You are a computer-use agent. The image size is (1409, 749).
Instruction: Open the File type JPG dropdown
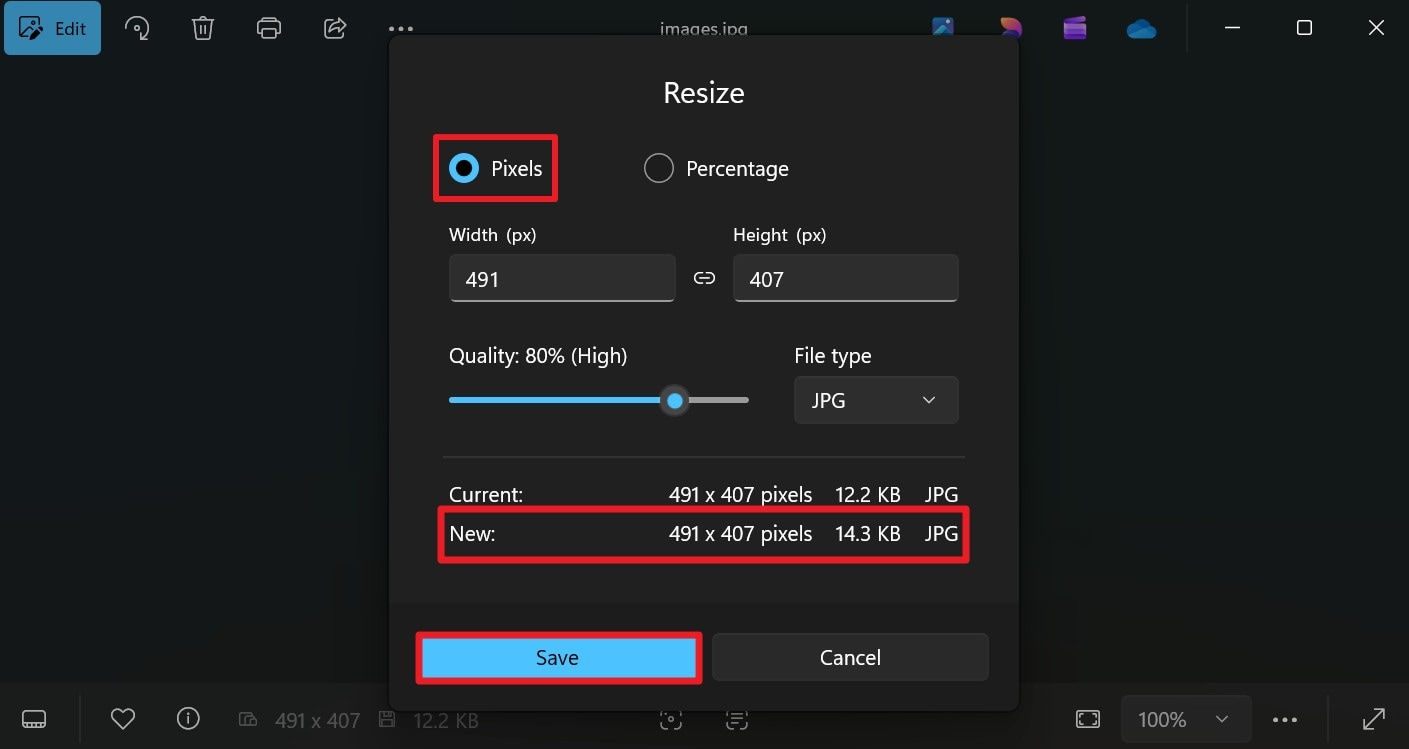pos(876,400)
